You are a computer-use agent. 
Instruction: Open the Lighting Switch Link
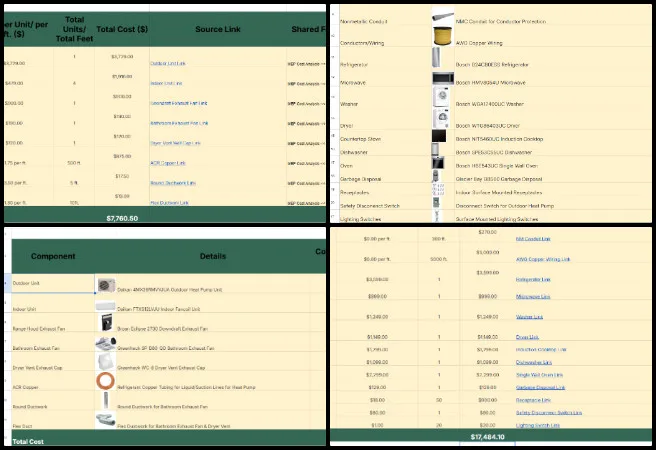538,425
